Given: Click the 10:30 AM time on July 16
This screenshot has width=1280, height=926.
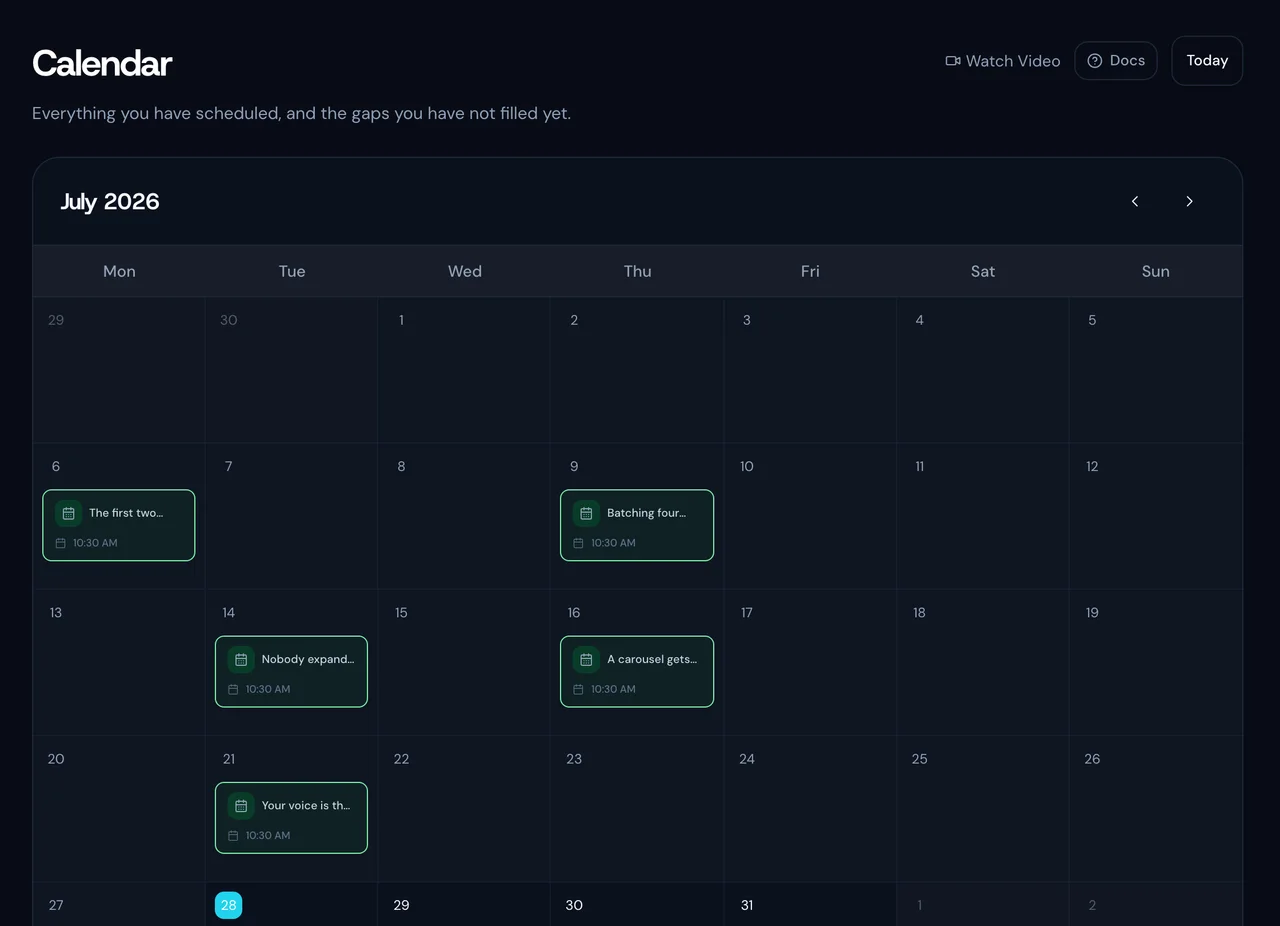Looking at the screenshot, I should coord(613,689).
